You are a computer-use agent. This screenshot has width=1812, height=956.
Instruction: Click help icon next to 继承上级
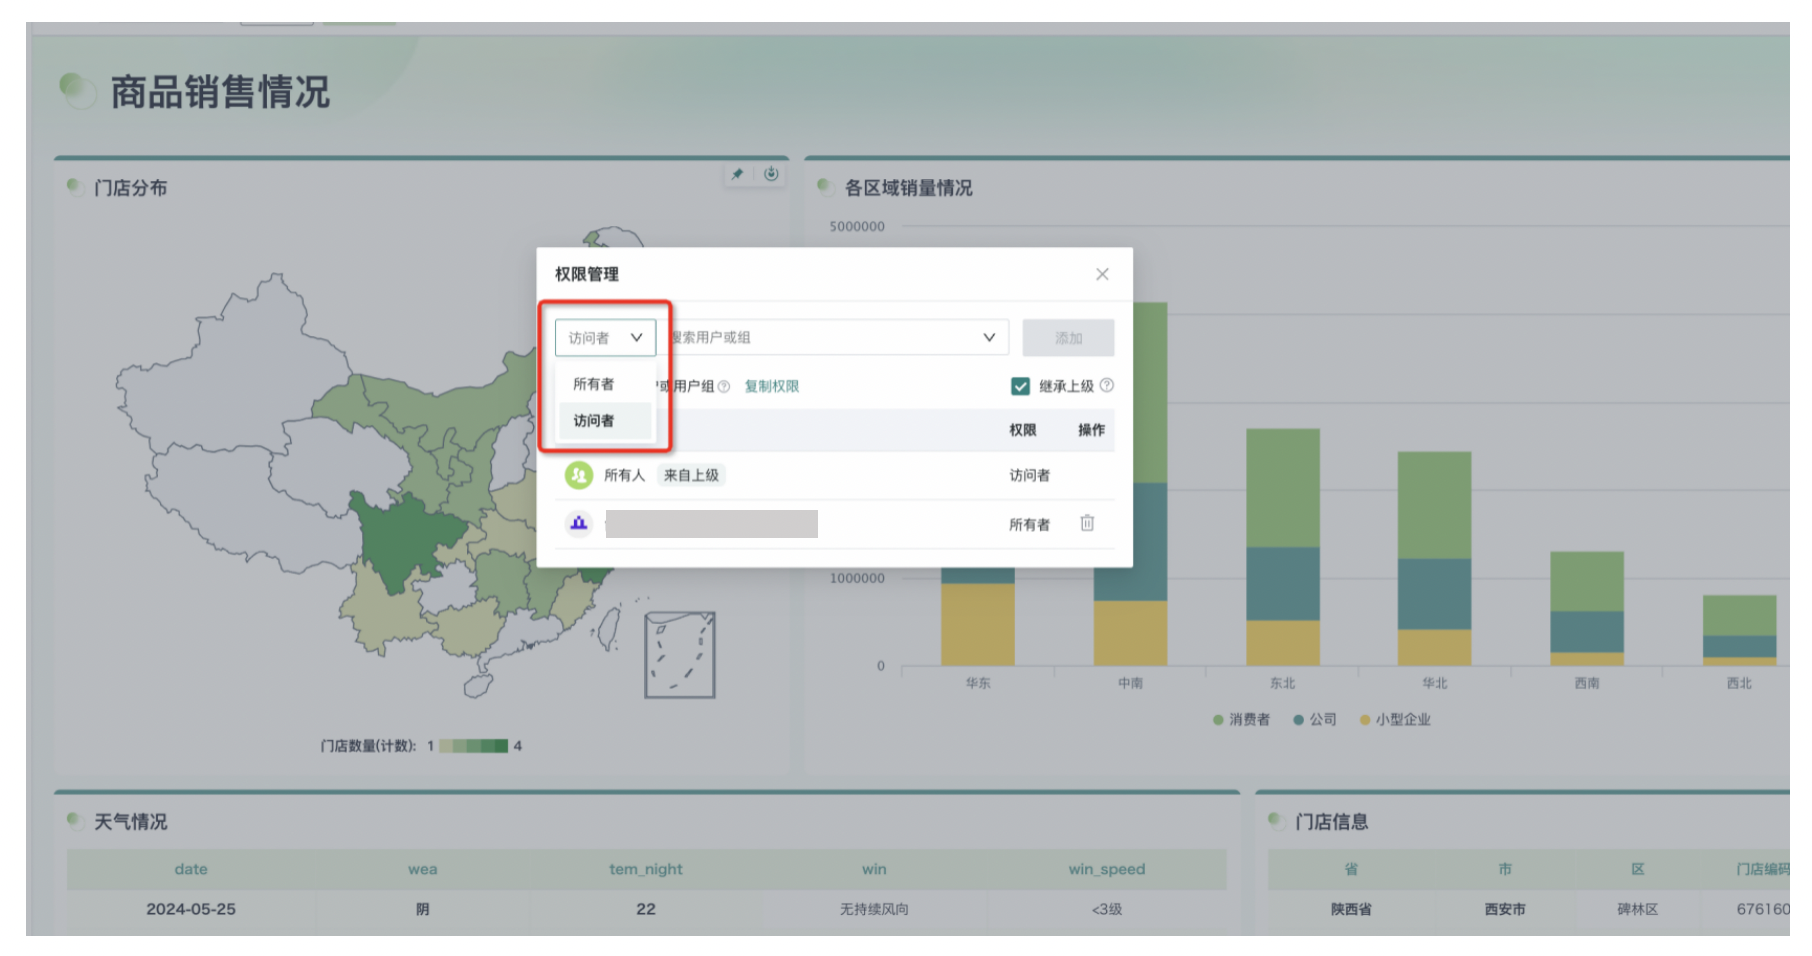point(1107,385)
